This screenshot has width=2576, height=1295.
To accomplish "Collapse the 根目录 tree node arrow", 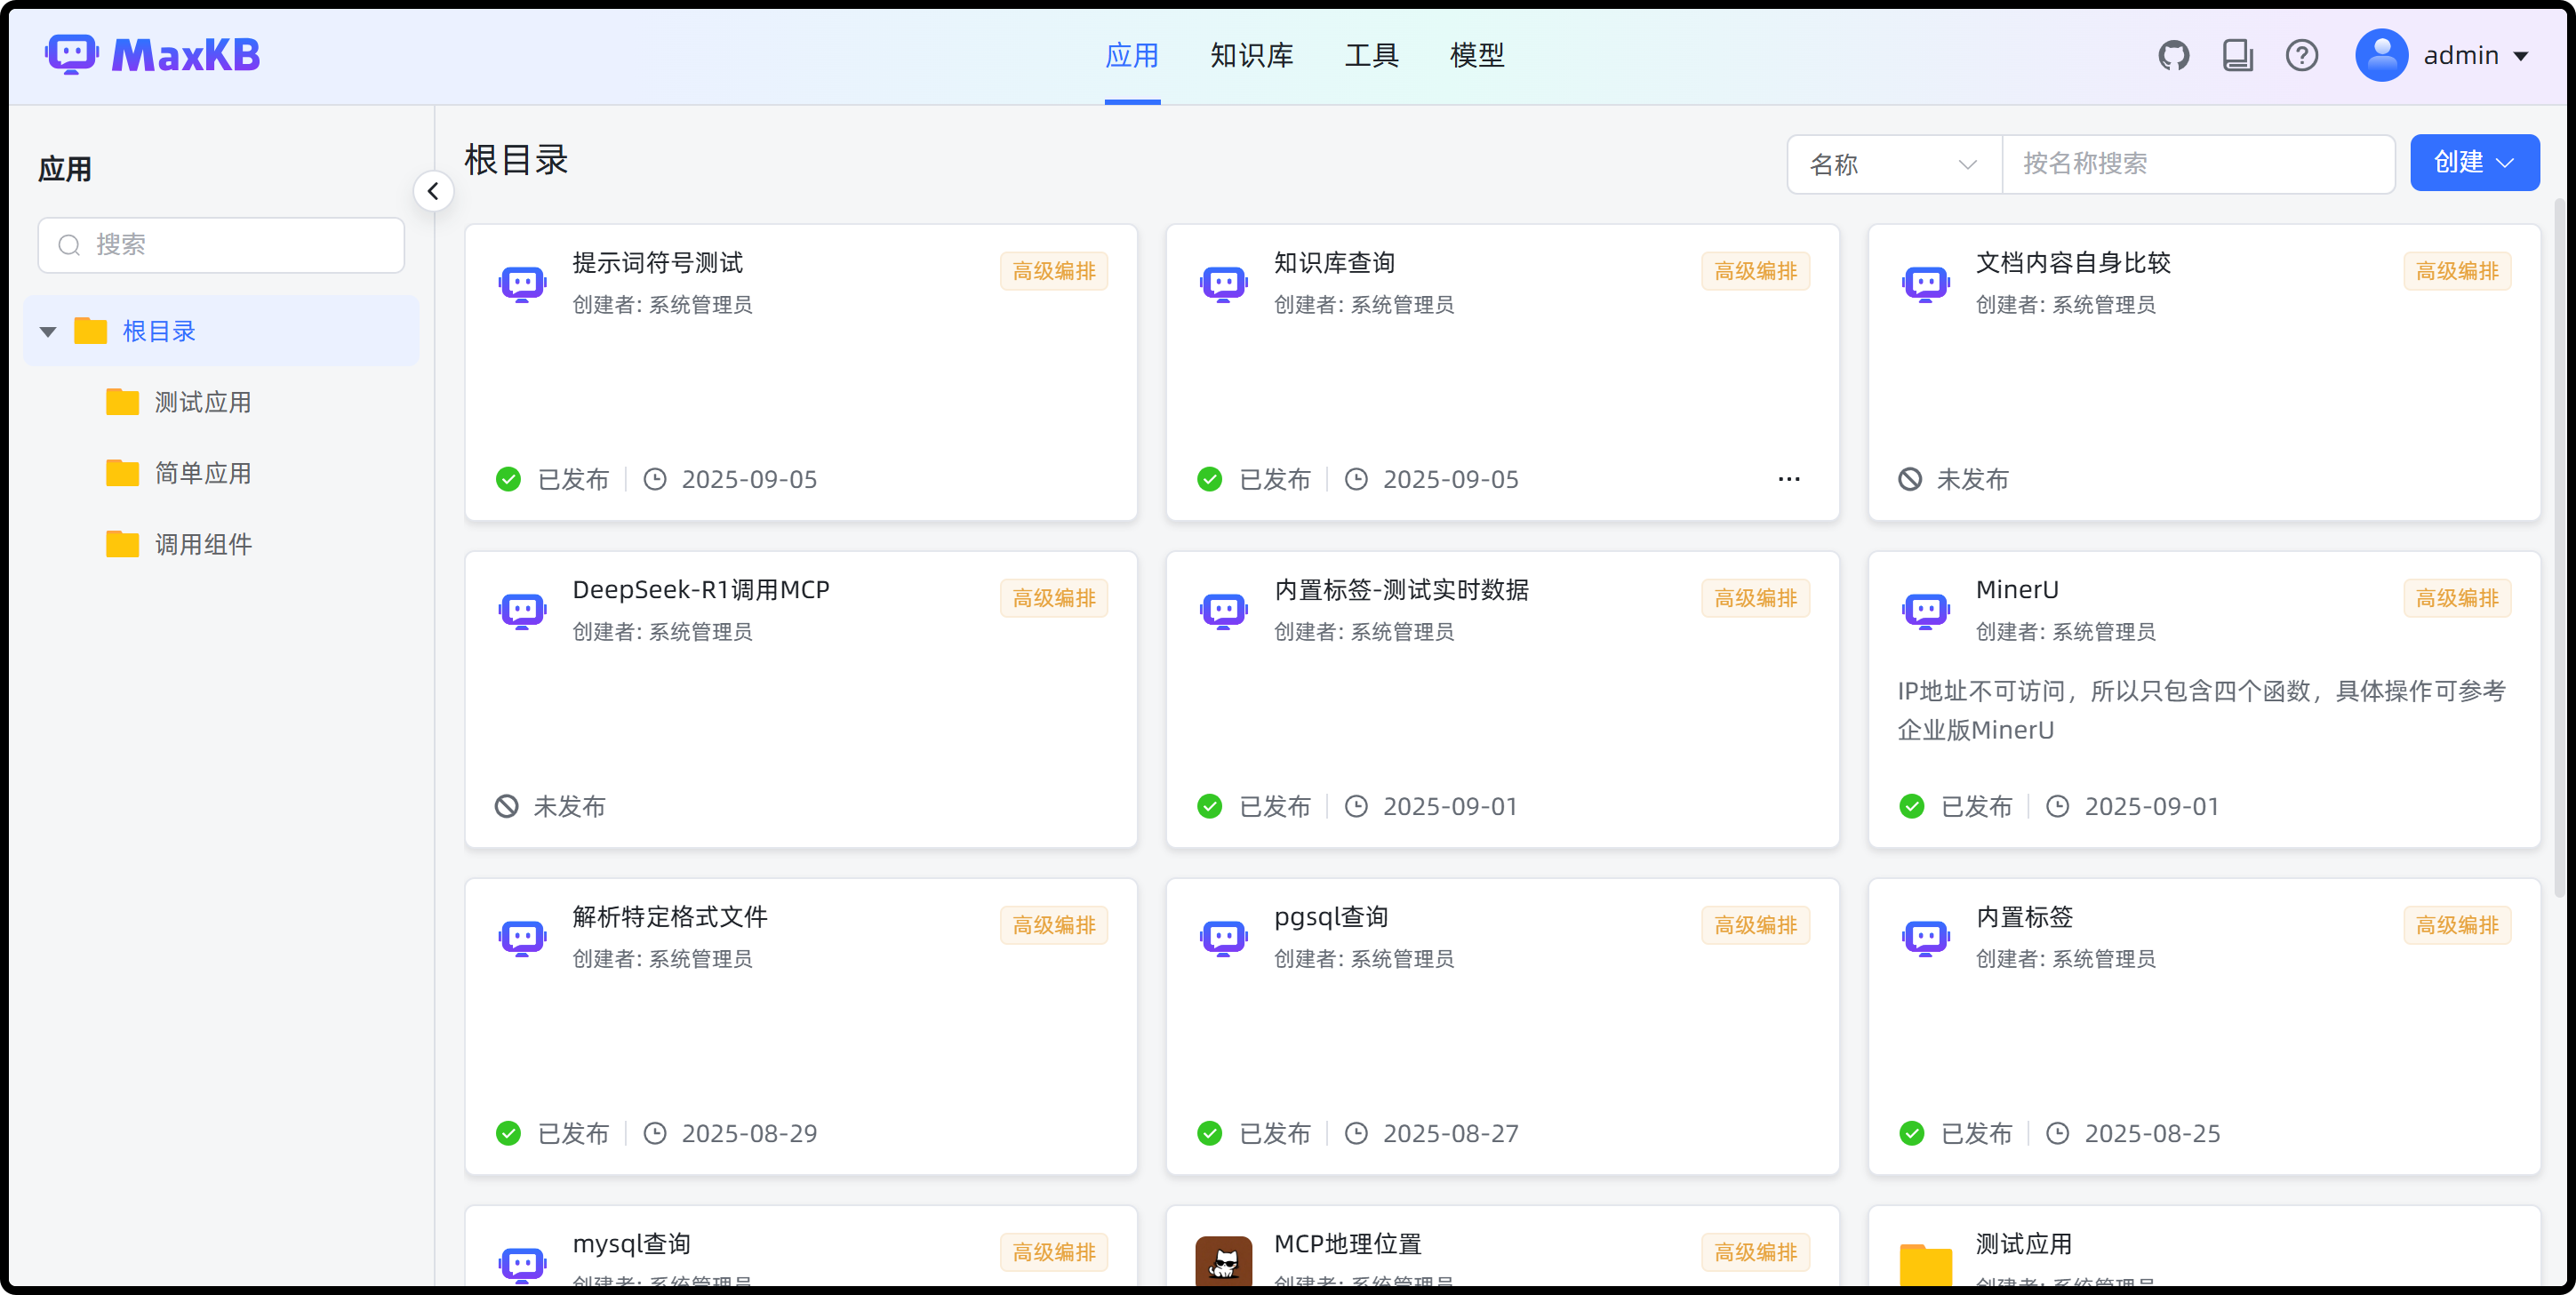I will coord(48,331).
